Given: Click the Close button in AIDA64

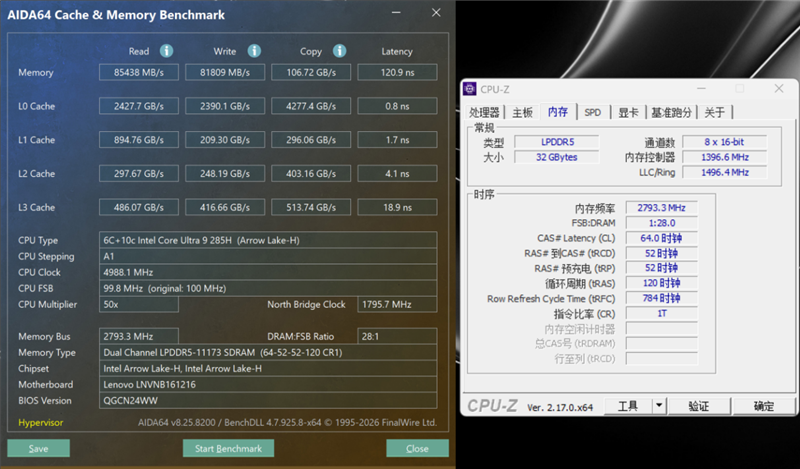Looking at the screenshot, I should point(417,448).
